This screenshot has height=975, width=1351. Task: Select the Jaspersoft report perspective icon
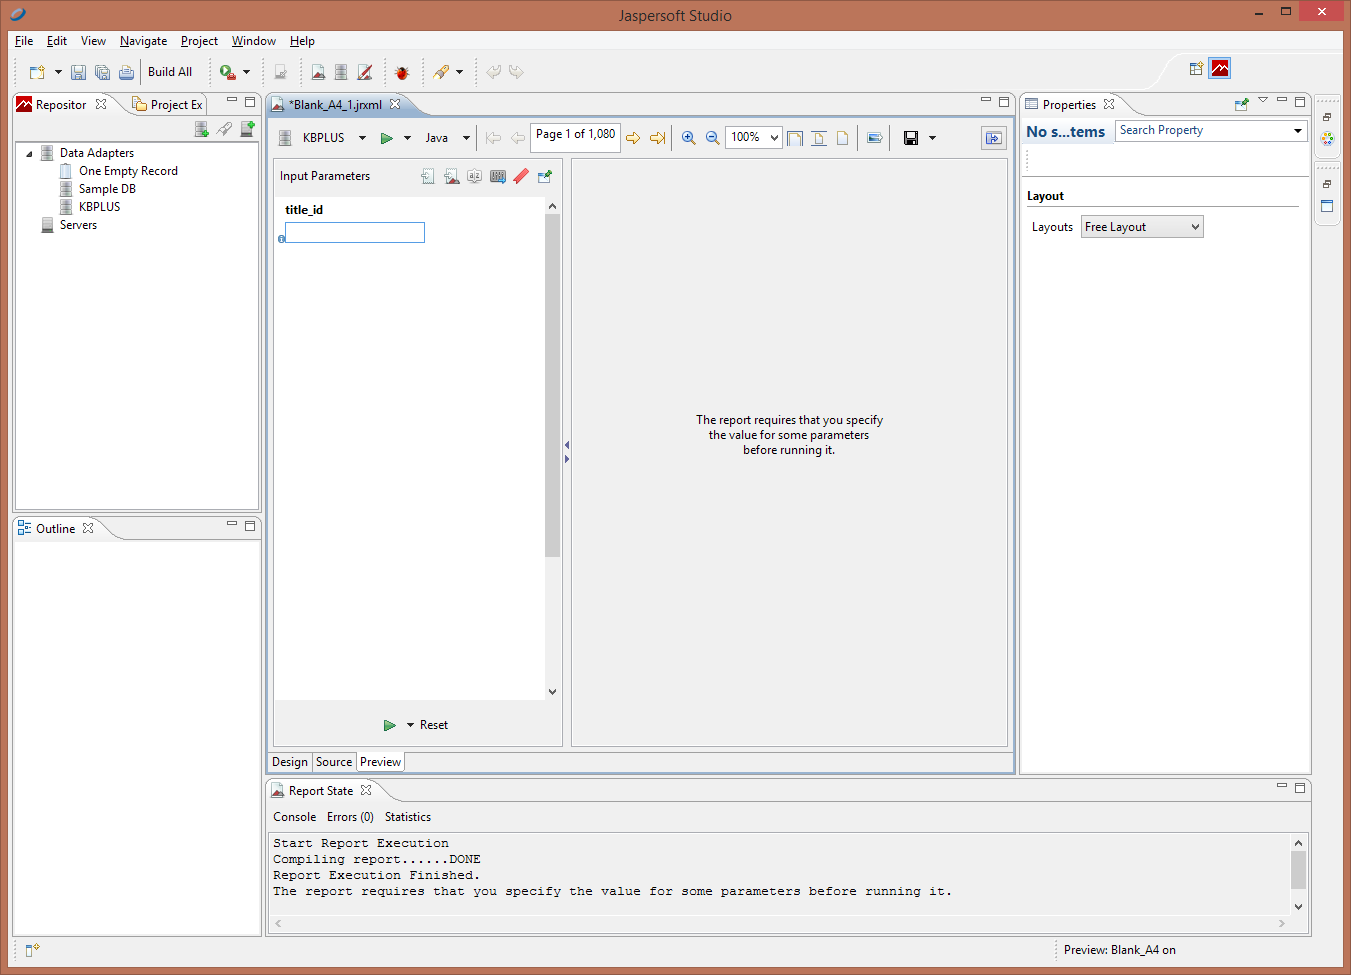pos(1220,68)
